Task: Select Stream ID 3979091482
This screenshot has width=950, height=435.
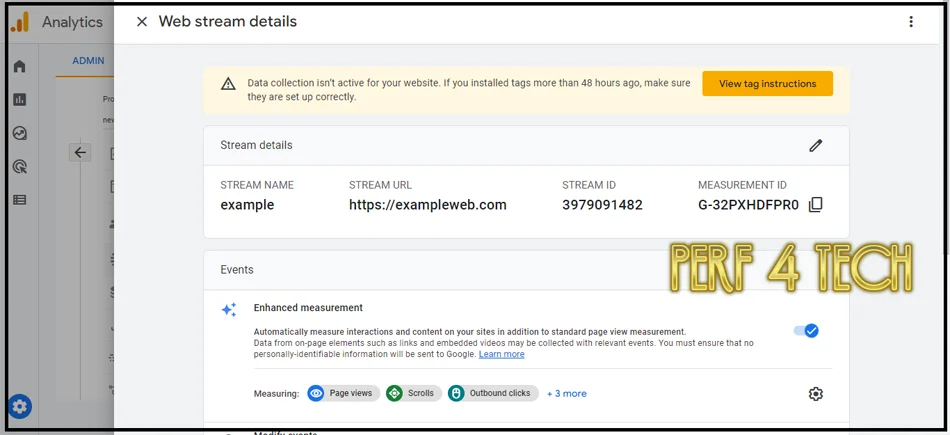Action: pos(602,205)
